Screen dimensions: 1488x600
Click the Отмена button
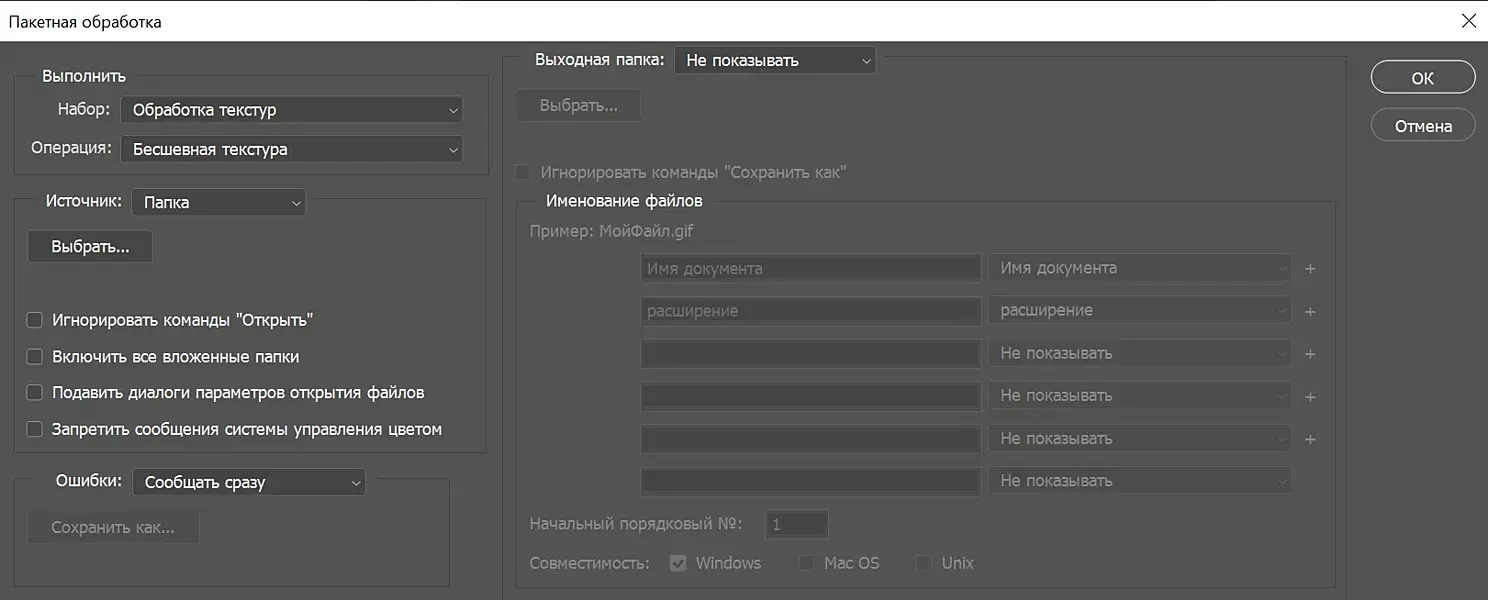tap(1423, 126)
